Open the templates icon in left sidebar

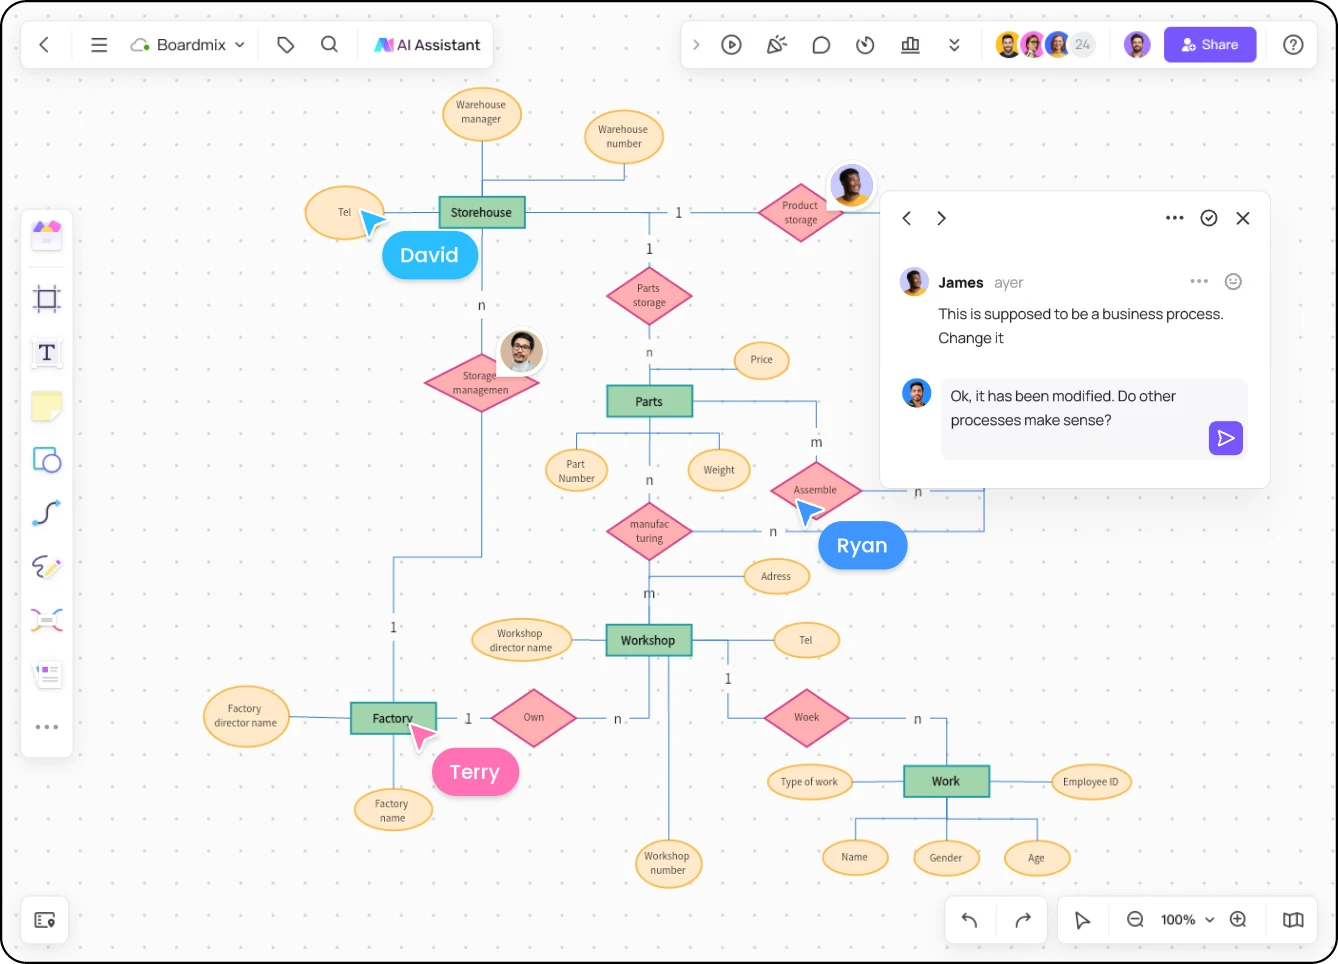coord(47,236)
